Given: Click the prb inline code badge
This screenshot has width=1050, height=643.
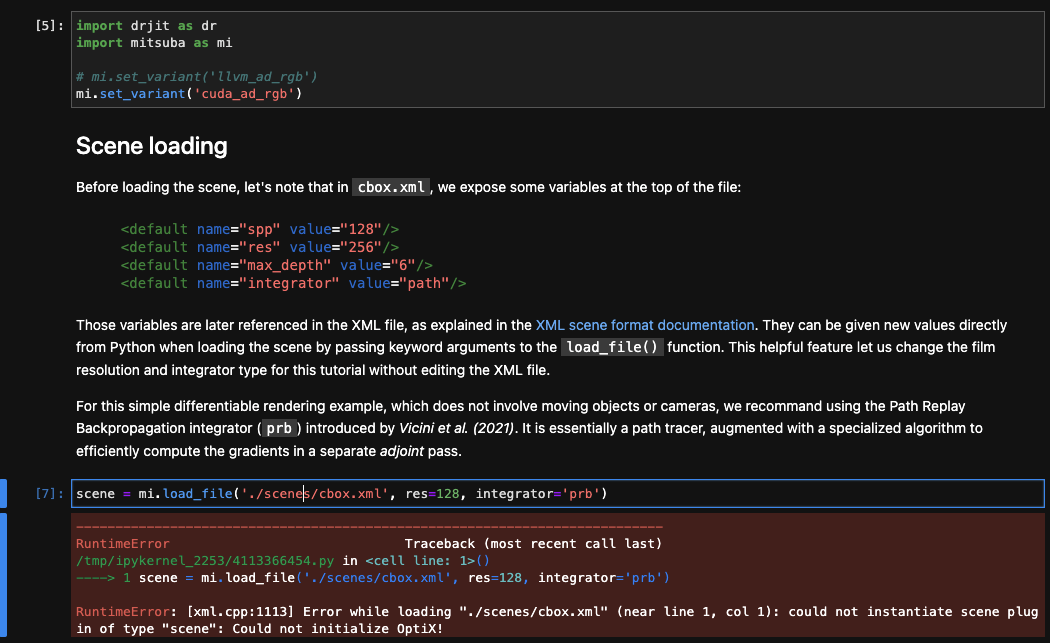Looking at the screenshot, I should (279, 428).
